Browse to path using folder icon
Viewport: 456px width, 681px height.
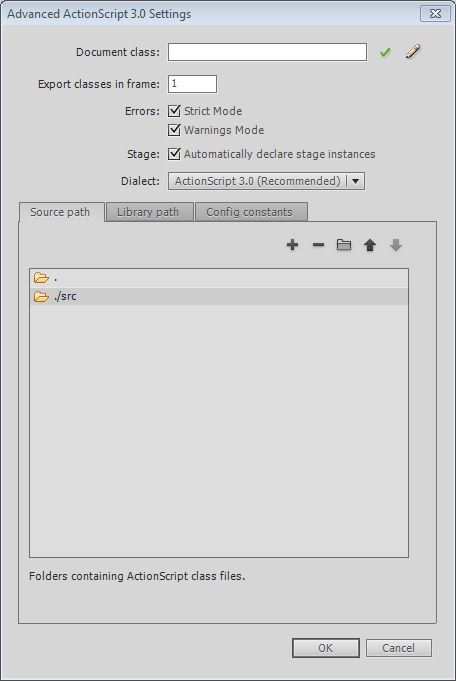[x=344, y=245]
